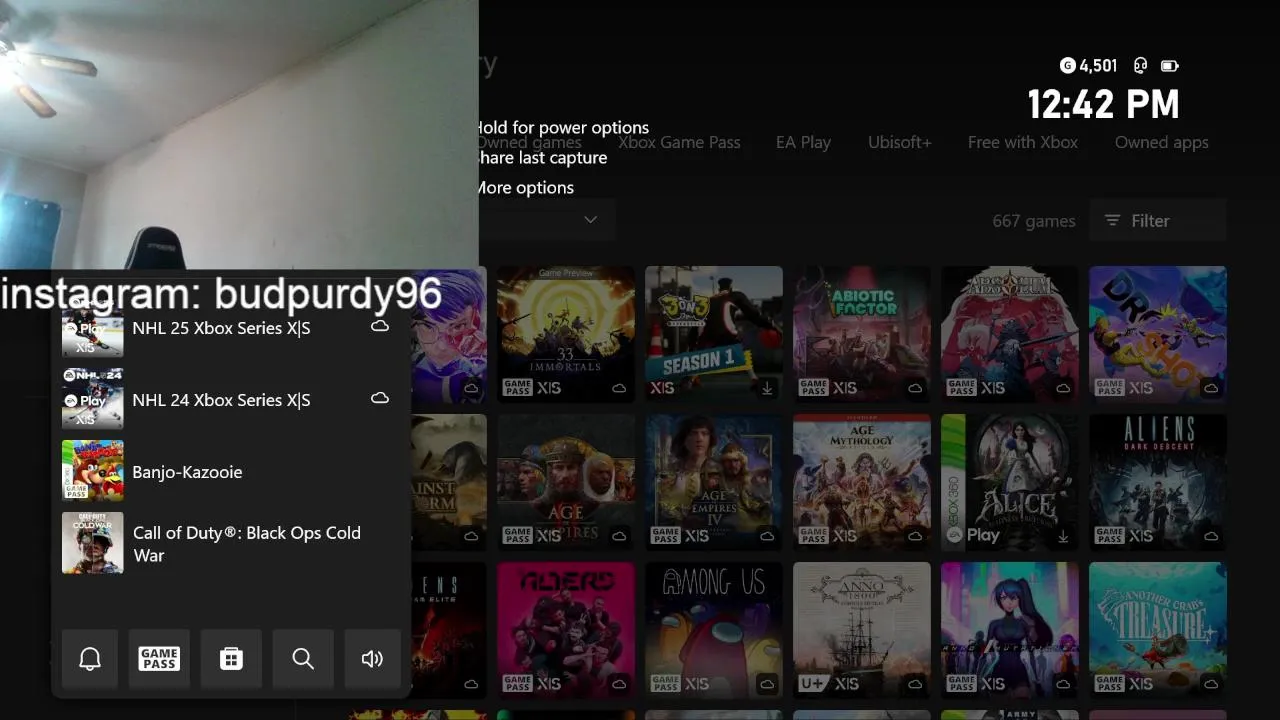Click the 667 games count text
The image size is (1280, 720).
(1034, 221)
